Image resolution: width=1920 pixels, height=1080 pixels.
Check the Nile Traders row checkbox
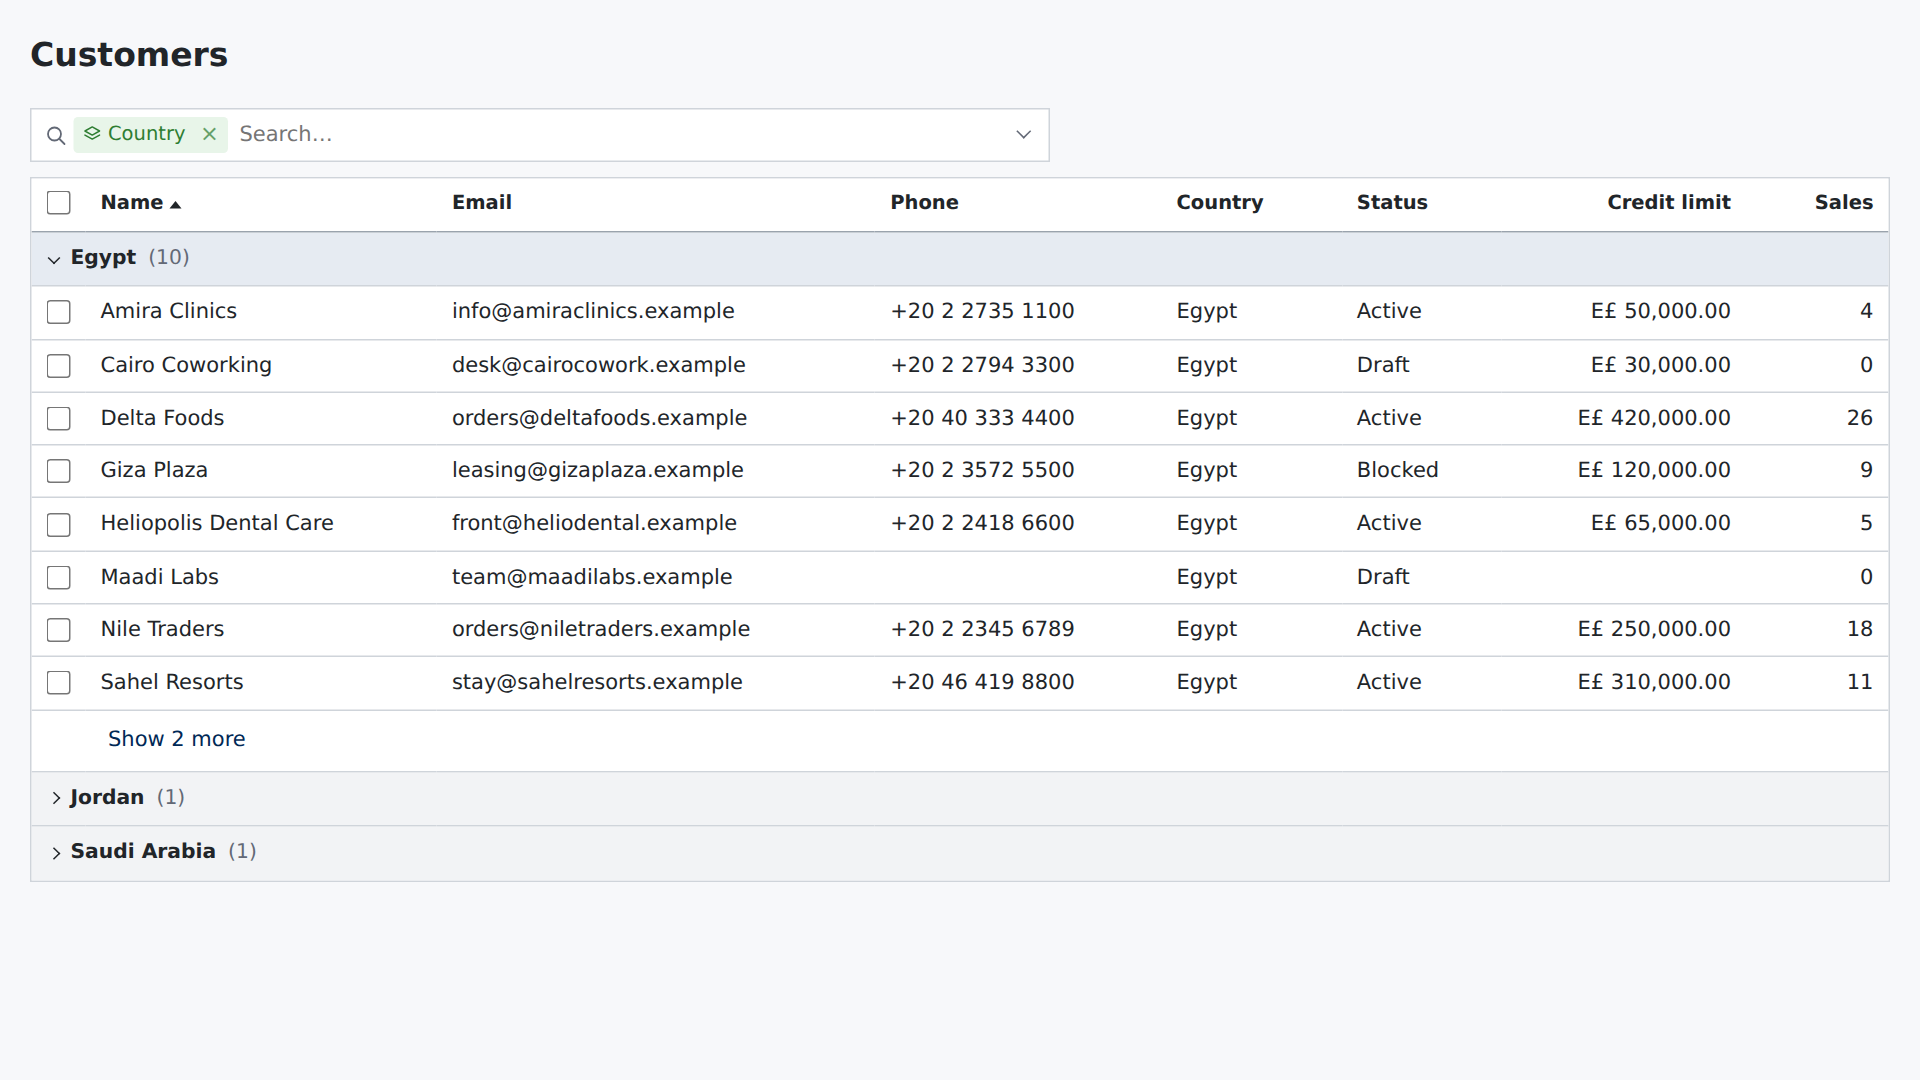(59, 630)
